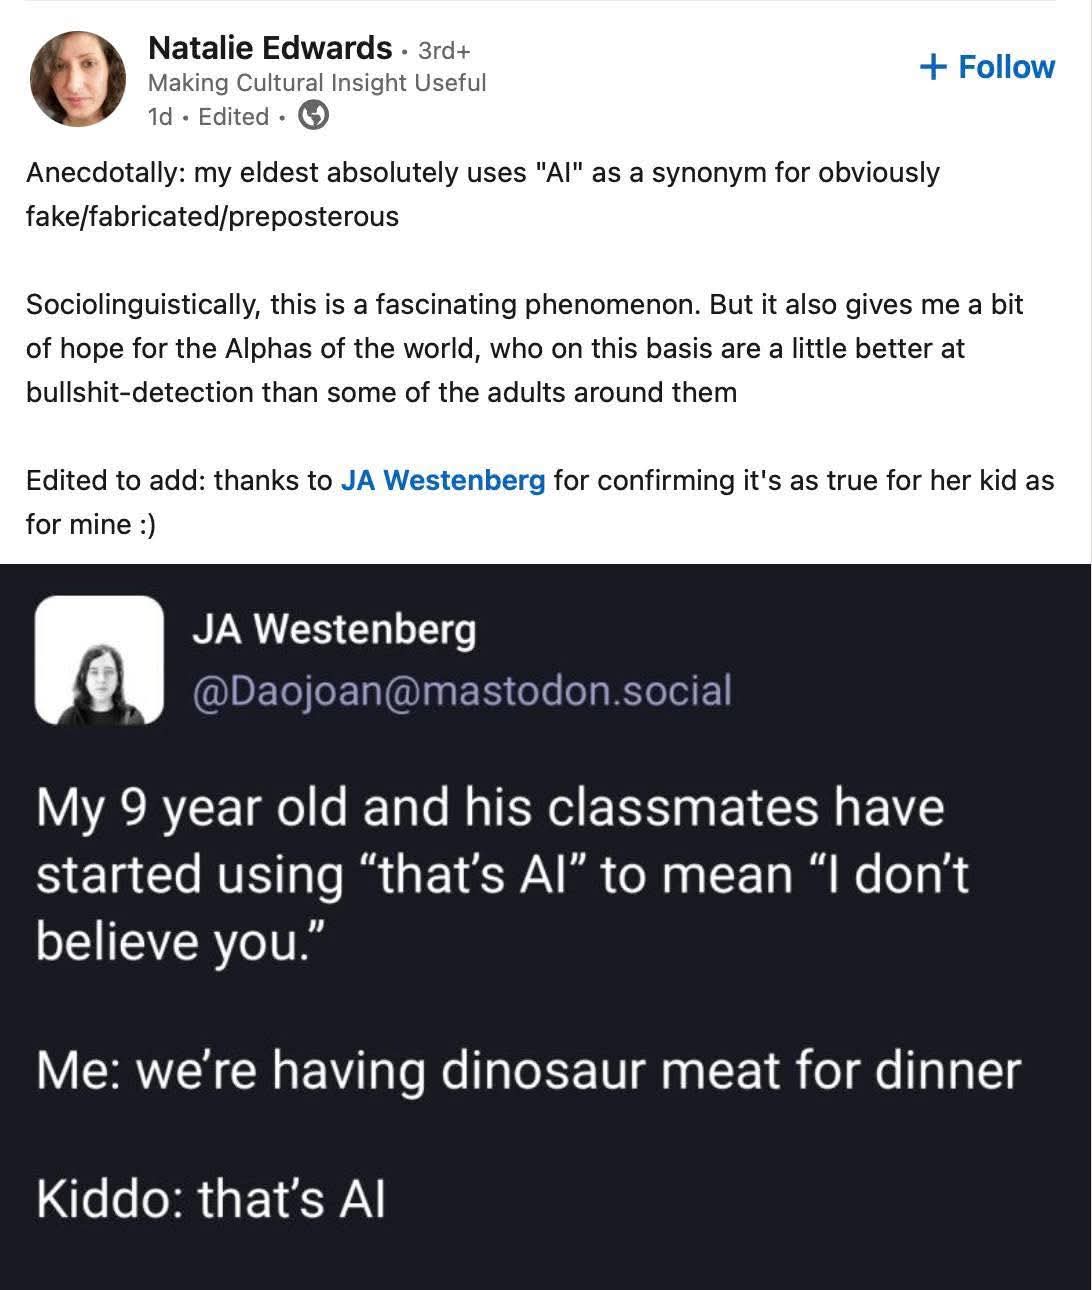Click the "Edited to add: thanks to" text
This screenshot has height=1290, width=1092.
pos(178,481)
